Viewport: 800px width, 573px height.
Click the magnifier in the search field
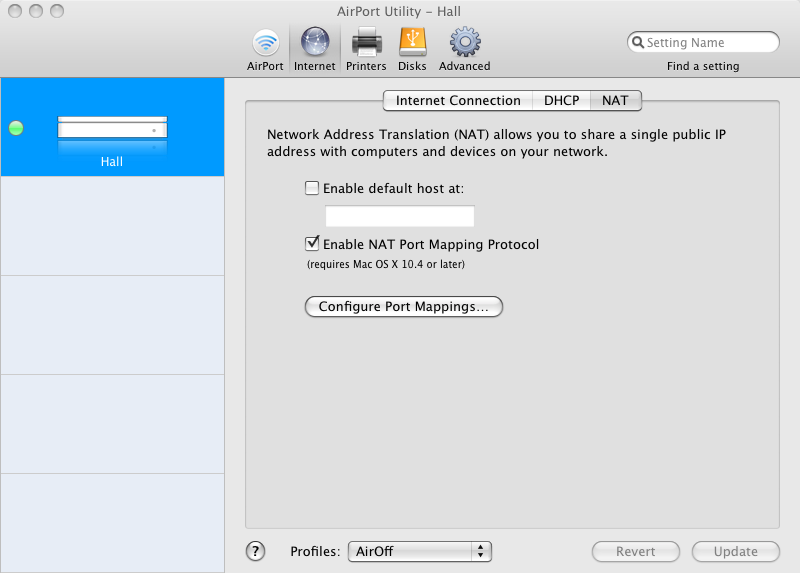click(638, 42)
